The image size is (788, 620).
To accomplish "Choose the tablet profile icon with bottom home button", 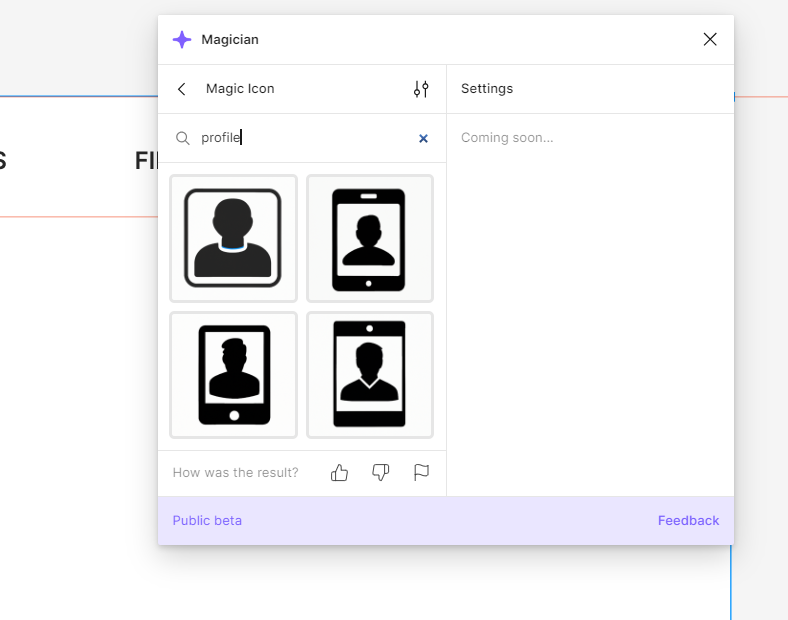I will click(x=233, y=375).
